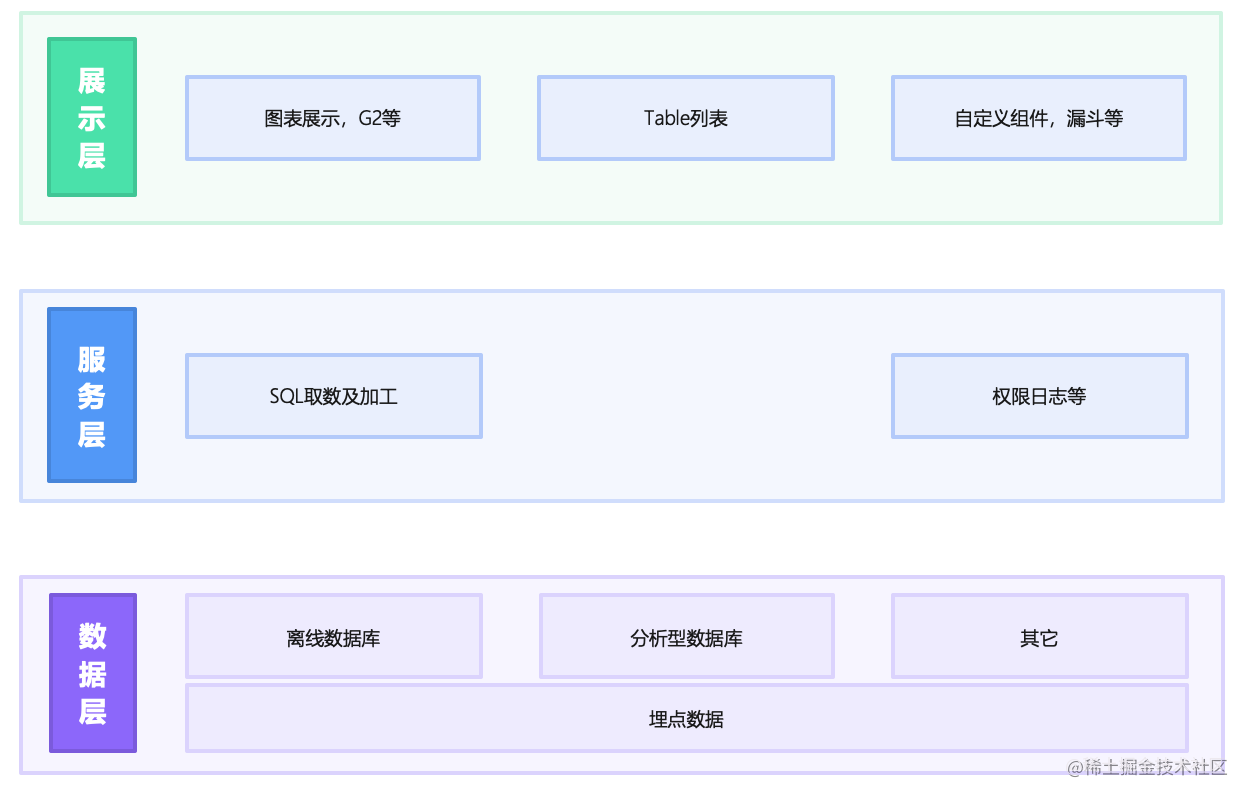
Task: Click the wide 埋点数据 box
Action: point(687,718)
